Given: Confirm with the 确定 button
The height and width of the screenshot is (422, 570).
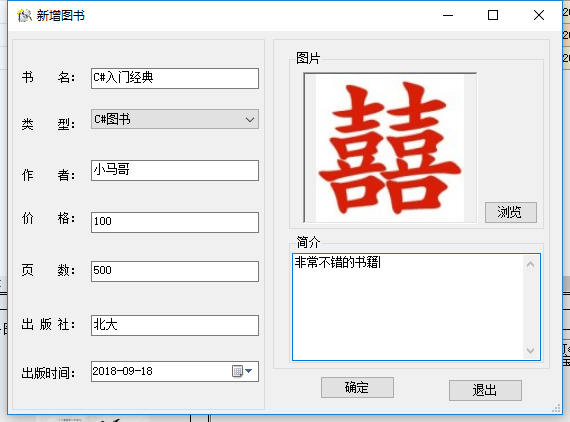Looking at the screenshot, I should point(357,387).
